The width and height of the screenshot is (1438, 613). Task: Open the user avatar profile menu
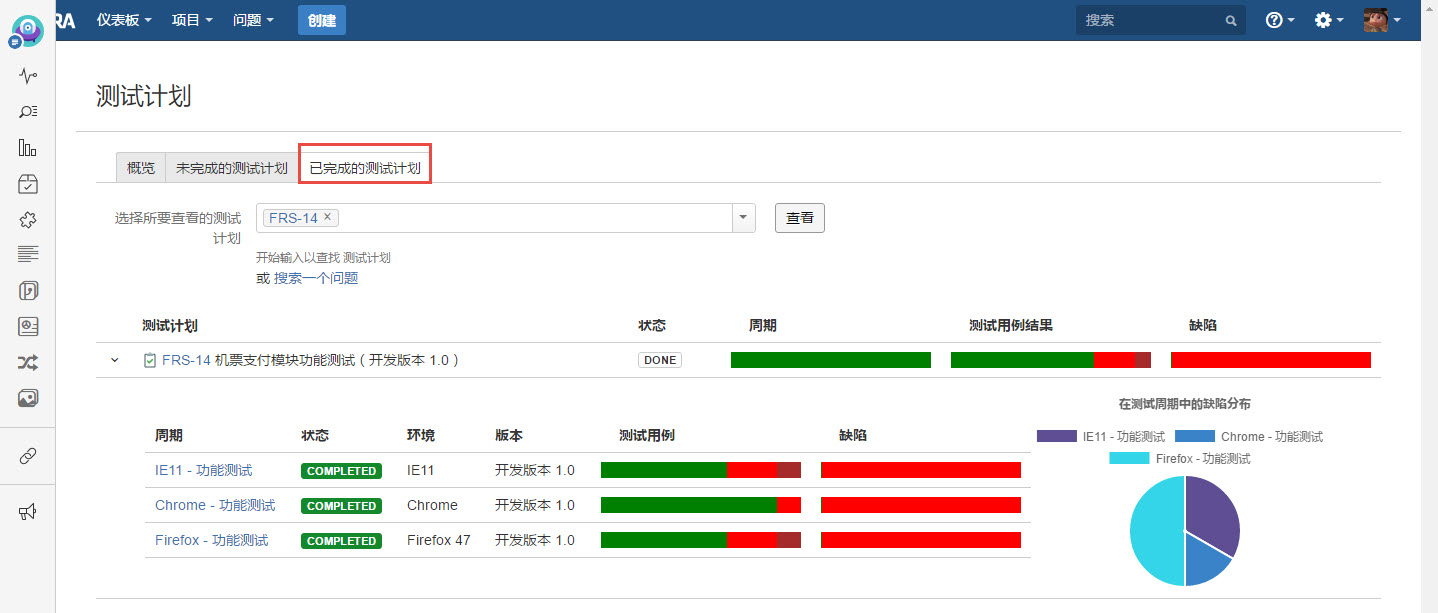tap(1382, 20)
